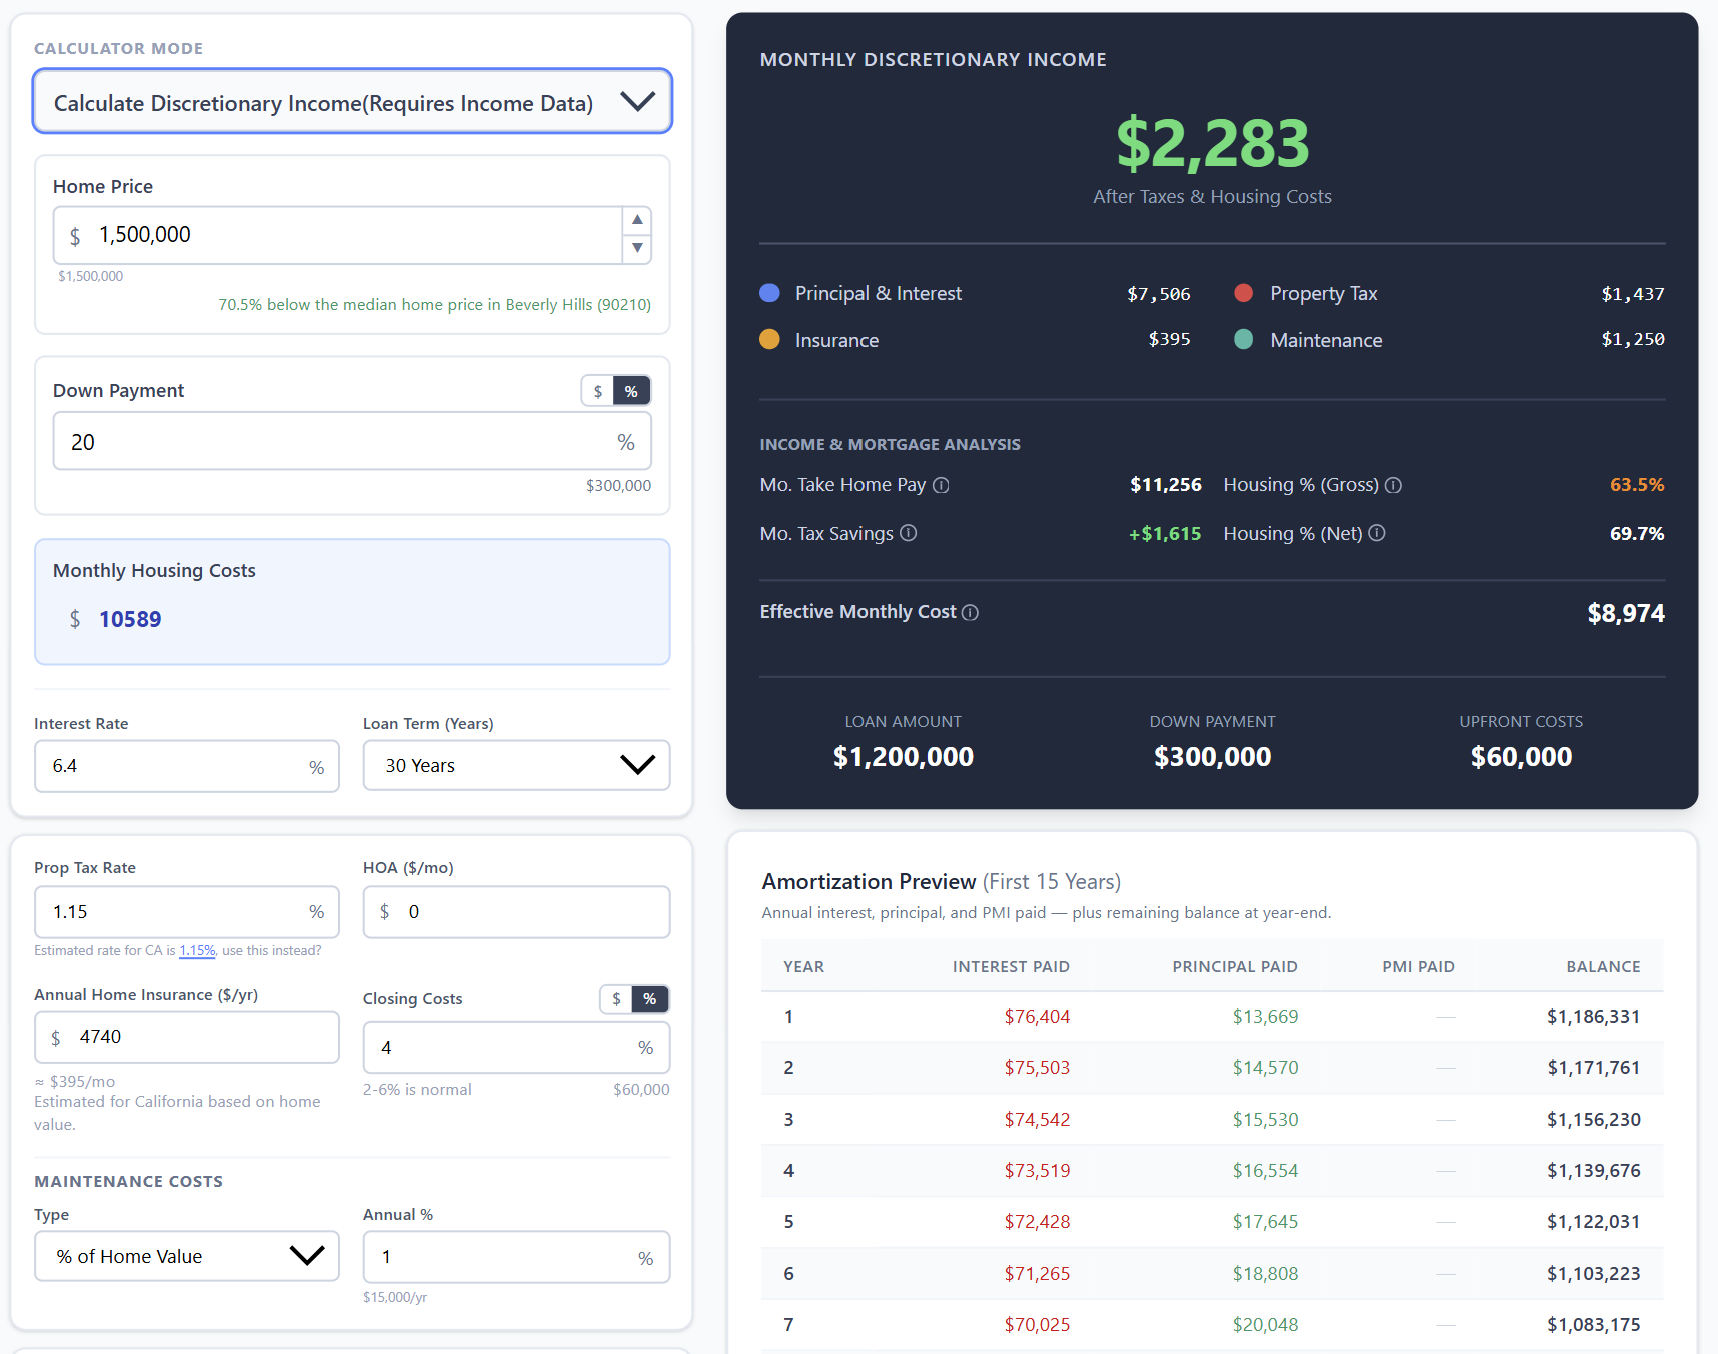Screen dimensions: 1718x1354
Task: Click info icon beside Effective Monthly Cost
Action: pos(970,612)
